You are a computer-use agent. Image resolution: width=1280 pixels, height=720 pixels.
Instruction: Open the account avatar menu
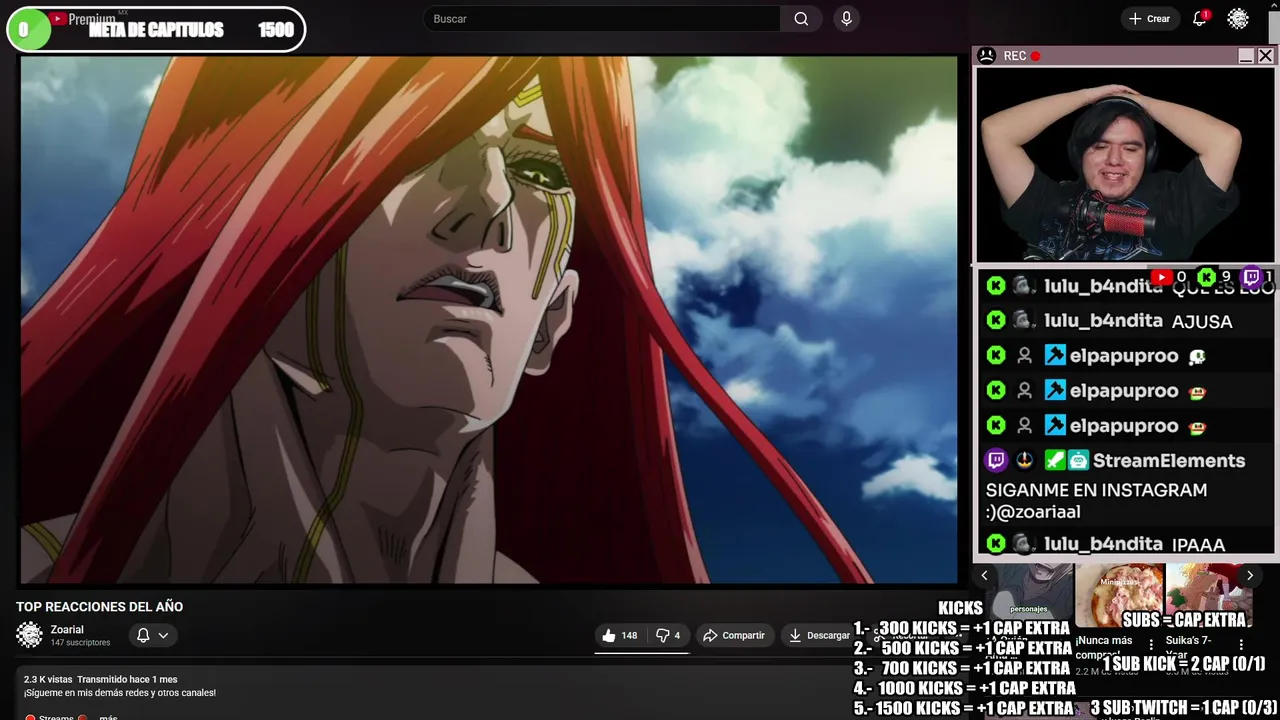point(1238,19)
